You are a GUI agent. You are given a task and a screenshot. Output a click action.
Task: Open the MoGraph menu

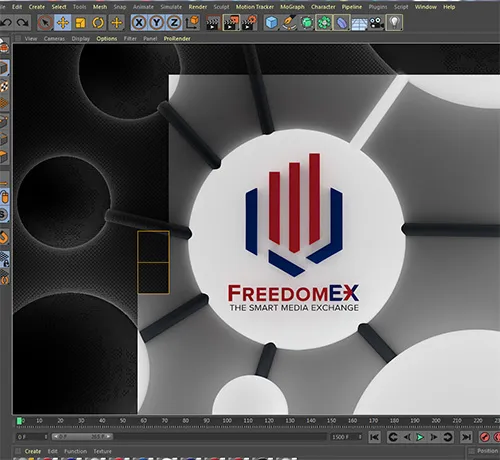pos(292,7)
